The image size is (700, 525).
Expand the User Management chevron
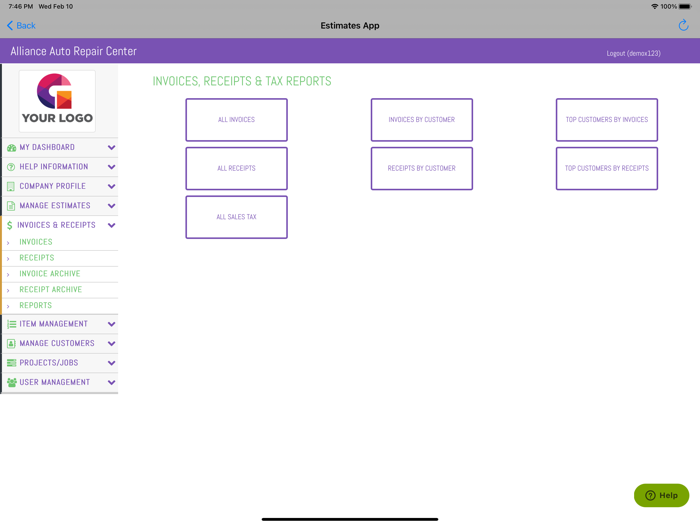pos(112,383)
